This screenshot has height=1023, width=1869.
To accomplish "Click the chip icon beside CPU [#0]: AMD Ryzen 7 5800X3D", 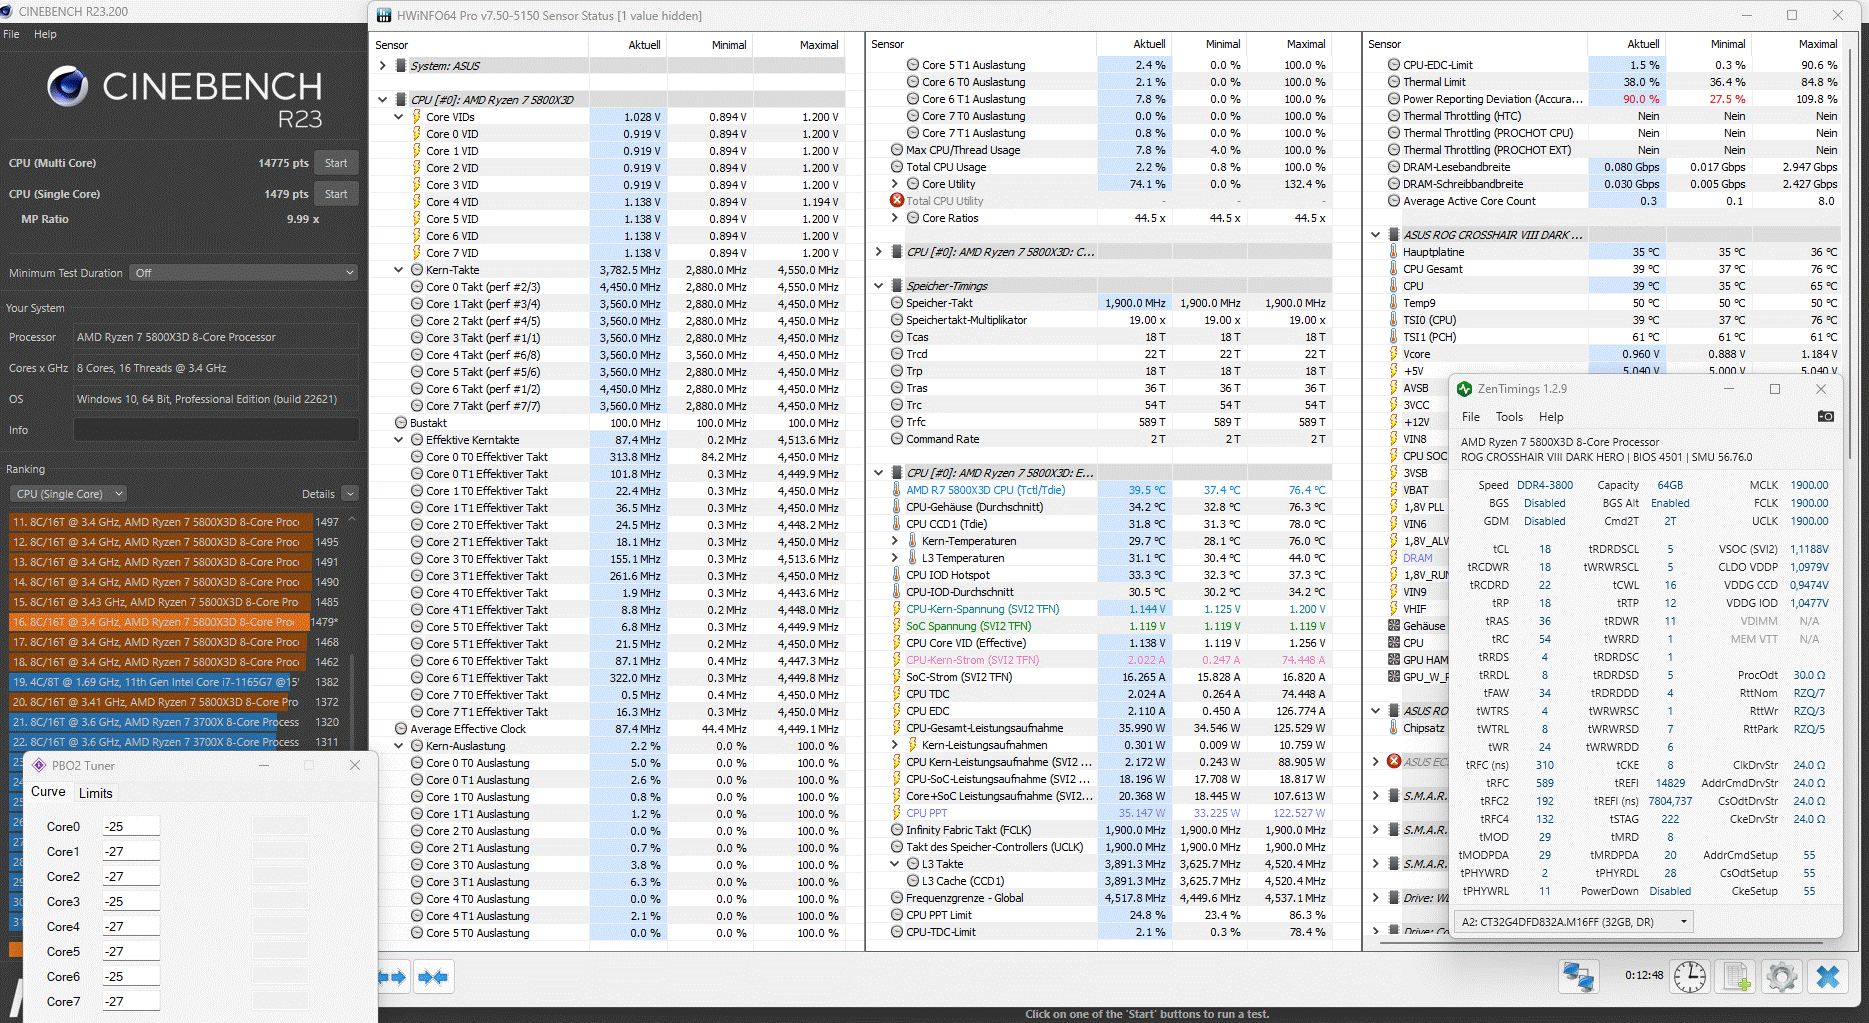I will pyautogui.click(x=401, y=100).
